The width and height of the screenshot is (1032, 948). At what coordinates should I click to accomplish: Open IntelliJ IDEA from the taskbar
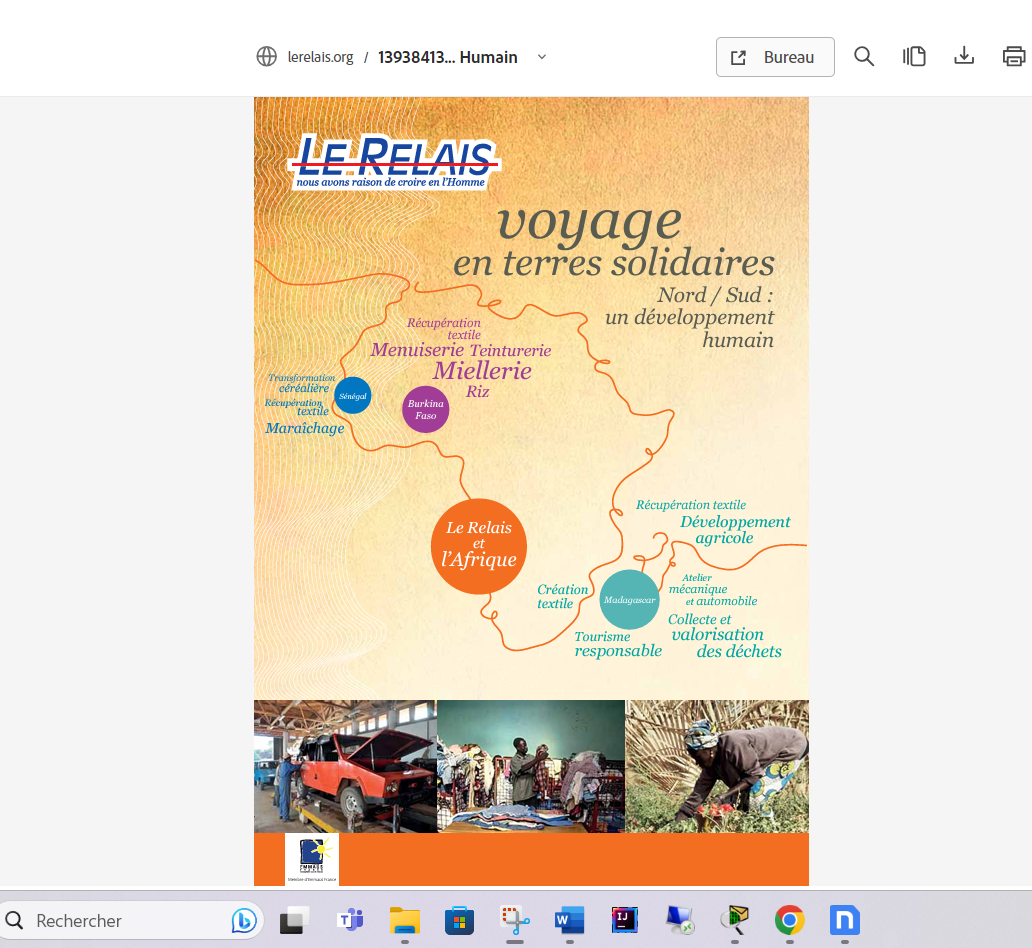tap(625, 920)
